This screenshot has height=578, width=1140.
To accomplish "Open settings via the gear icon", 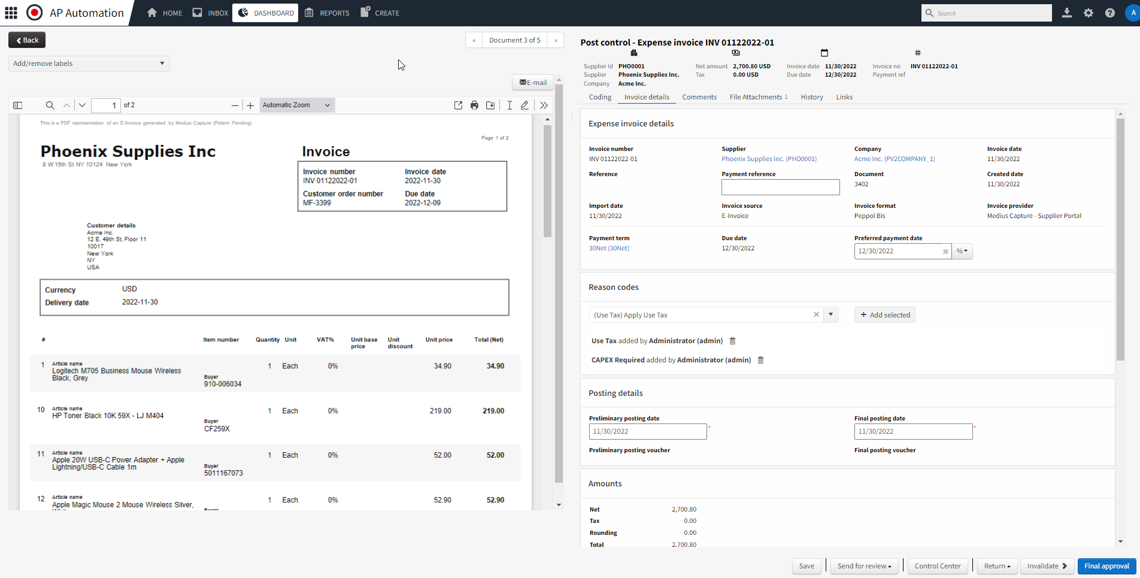I will (1089, 13).
